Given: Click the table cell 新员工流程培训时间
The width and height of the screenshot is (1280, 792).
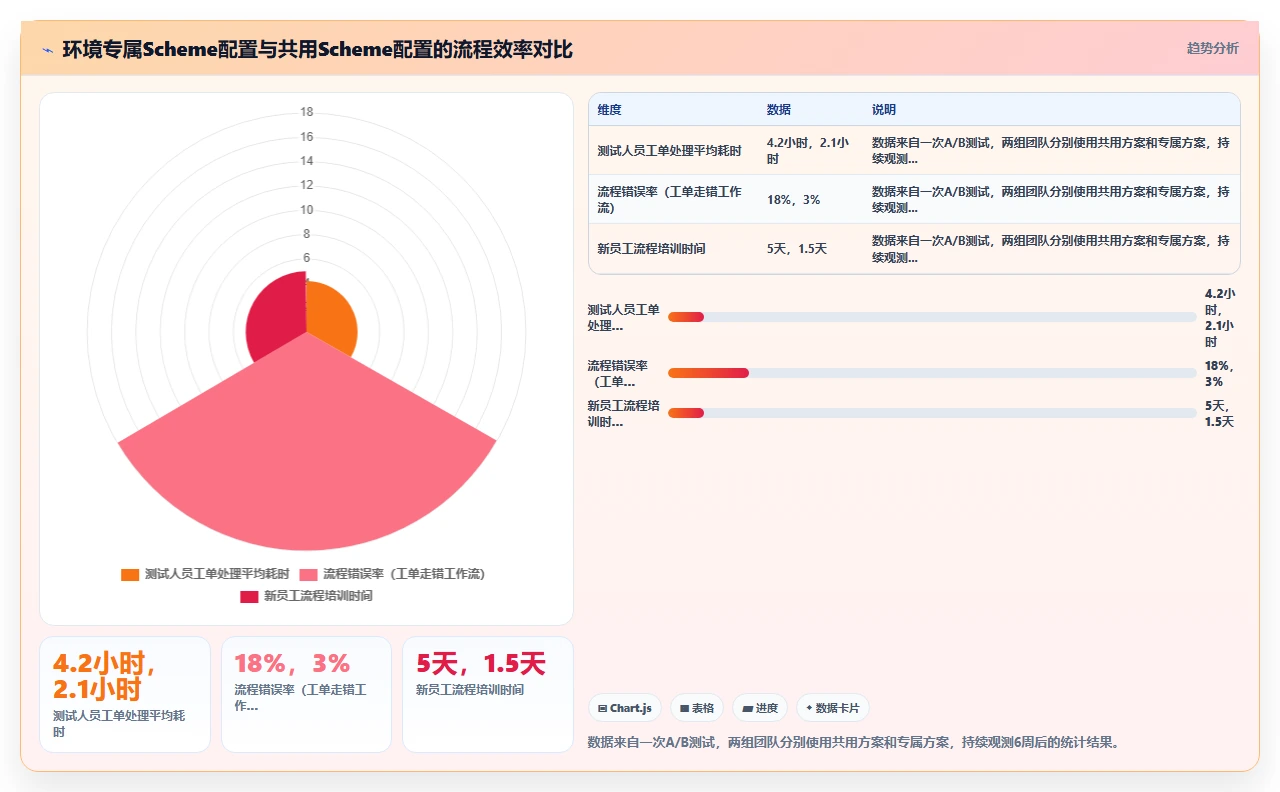Looking at the screenshot, I should tap(673, 249).
